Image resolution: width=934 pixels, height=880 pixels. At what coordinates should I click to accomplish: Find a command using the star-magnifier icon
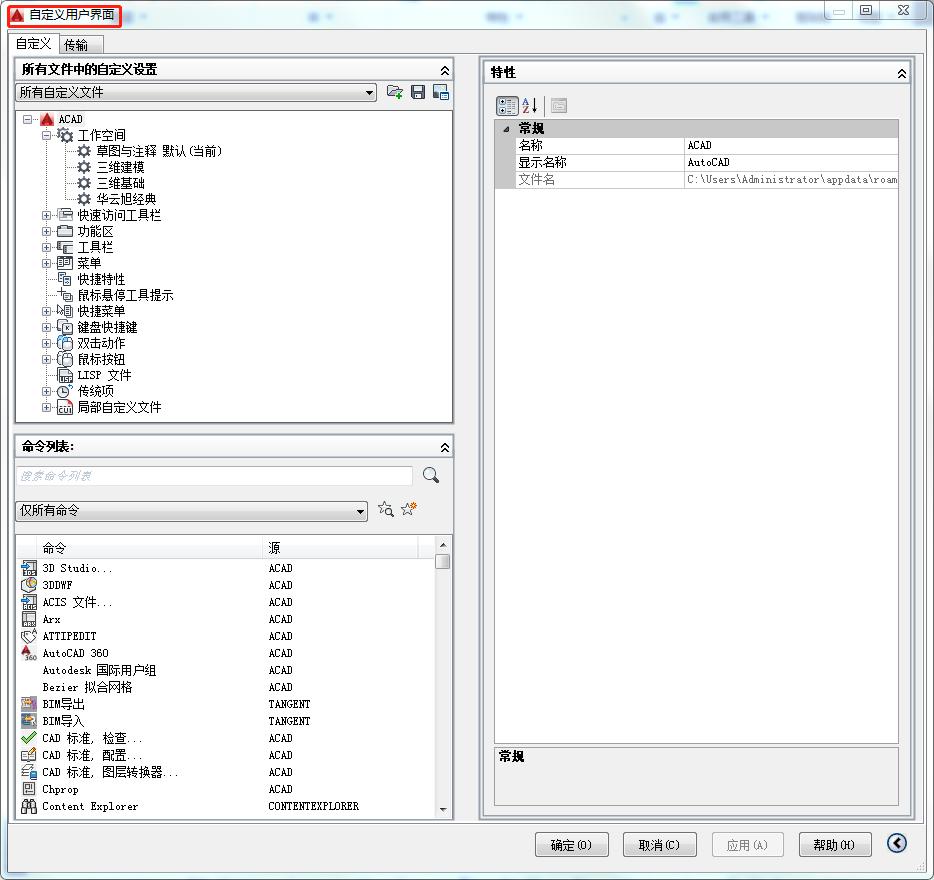coord(386,510)
